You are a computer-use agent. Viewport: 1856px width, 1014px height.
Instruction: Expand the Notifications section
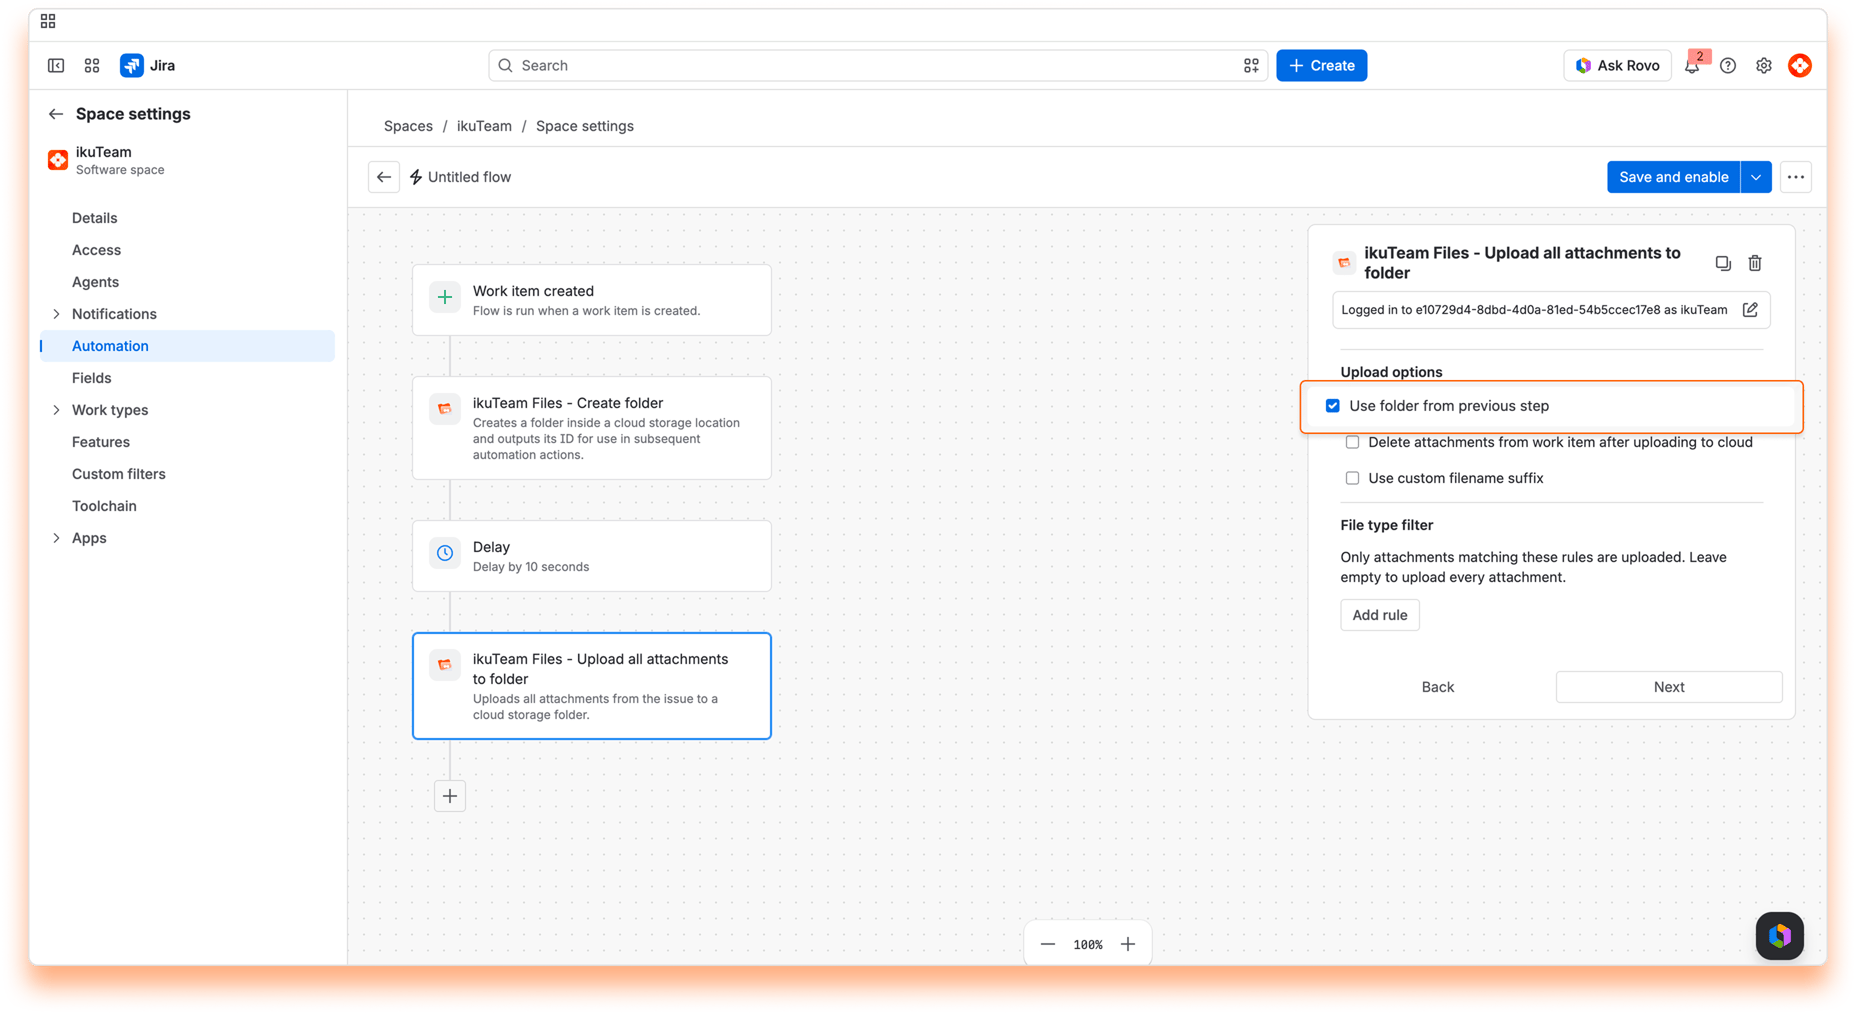[x=56, y=314]
